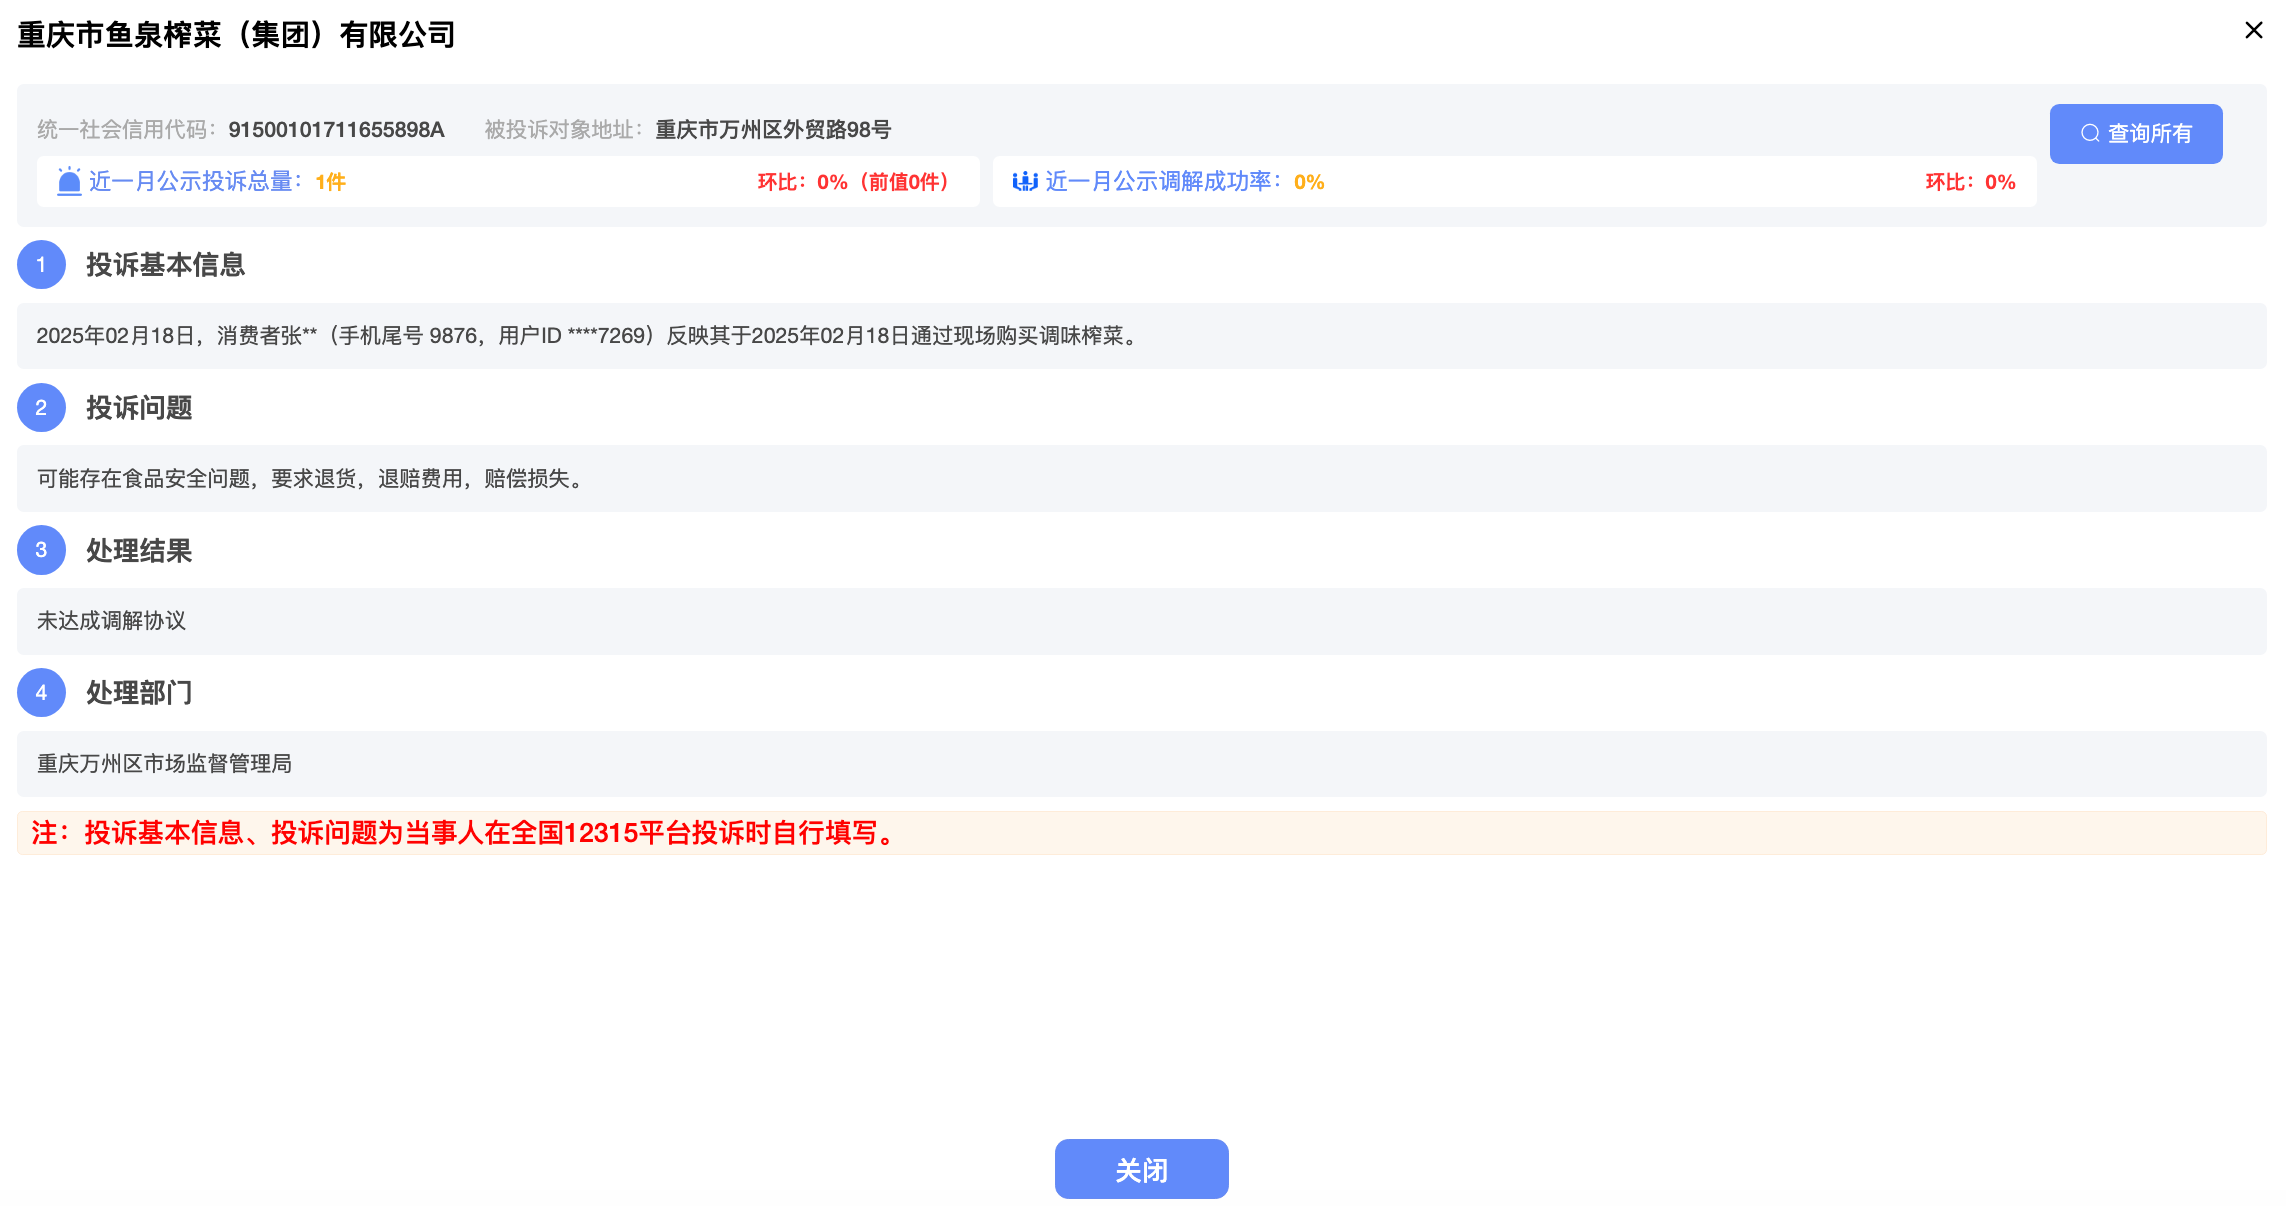This screenshot has height=1206, width=2286.
Task: Click the 处理部门 heading
Action: [139, 693]
